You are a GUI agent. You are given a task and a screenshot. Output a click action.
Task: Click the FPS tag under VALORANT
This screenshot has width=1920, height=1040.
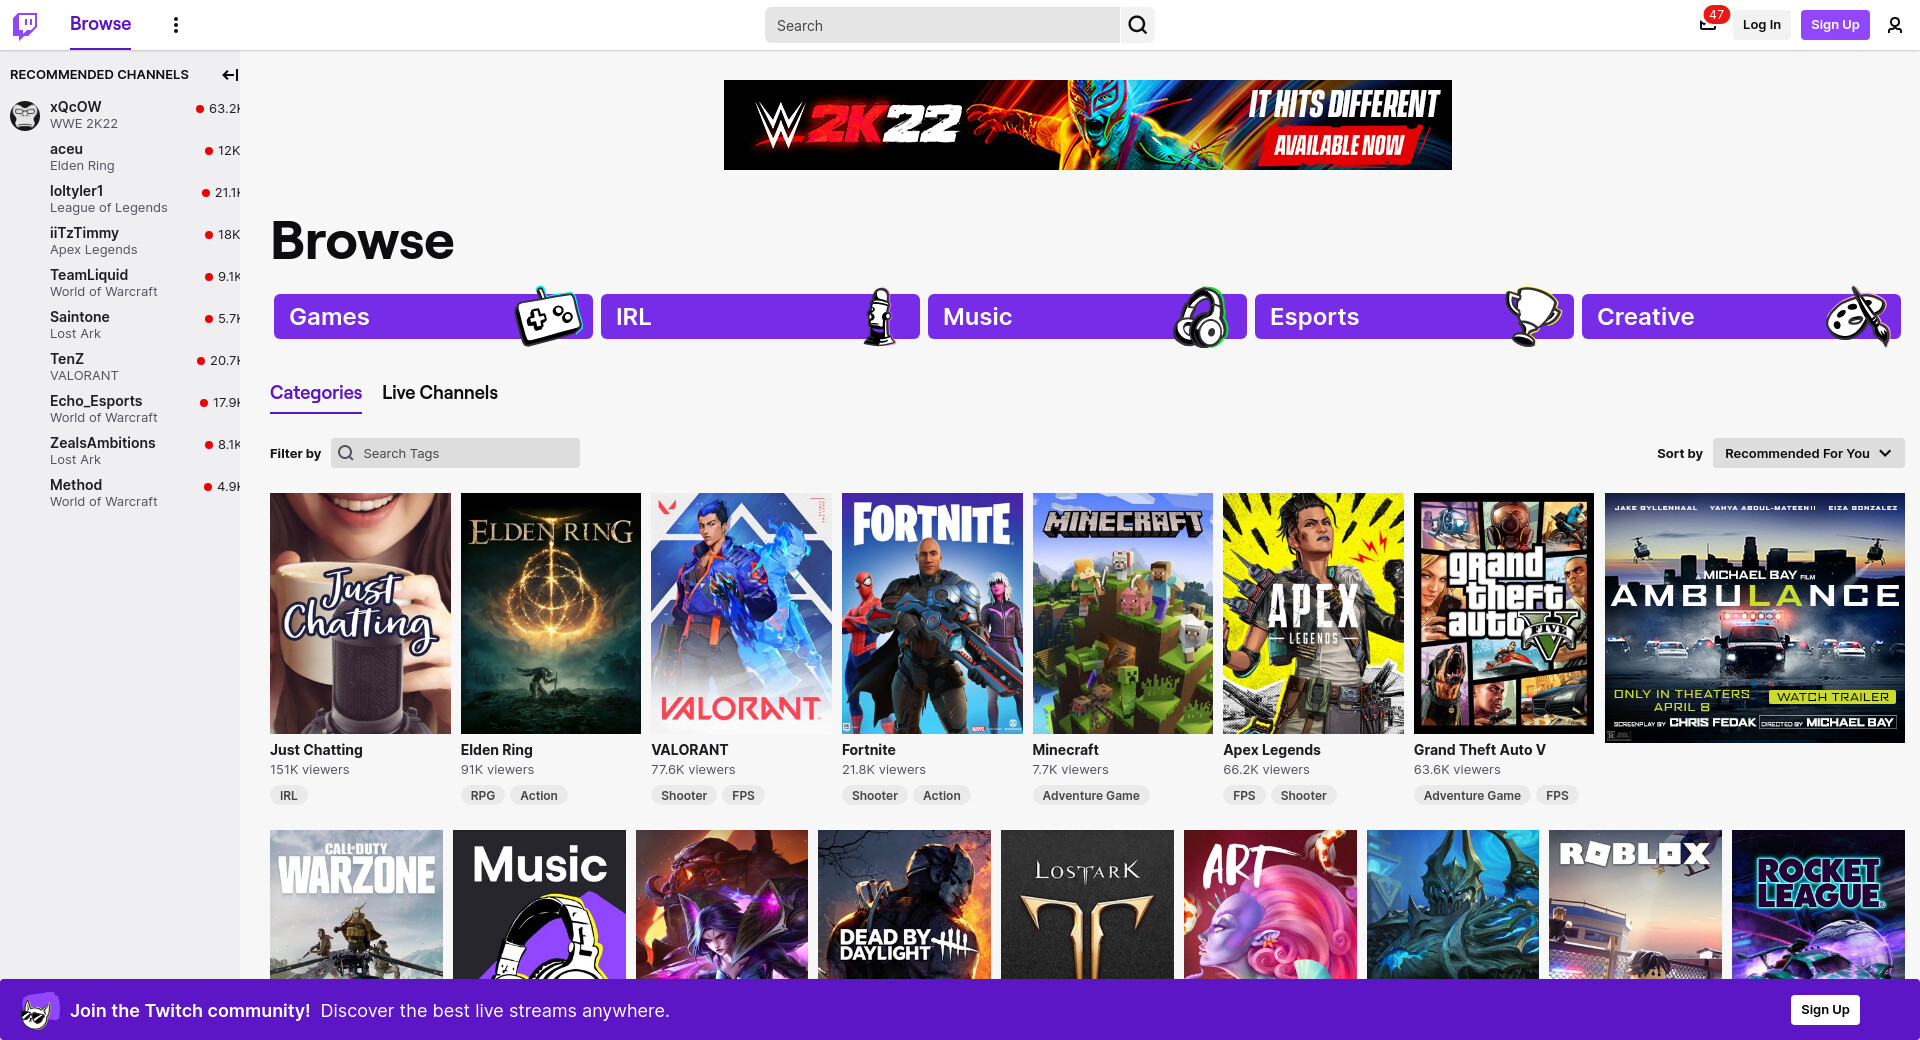[743, 796]
